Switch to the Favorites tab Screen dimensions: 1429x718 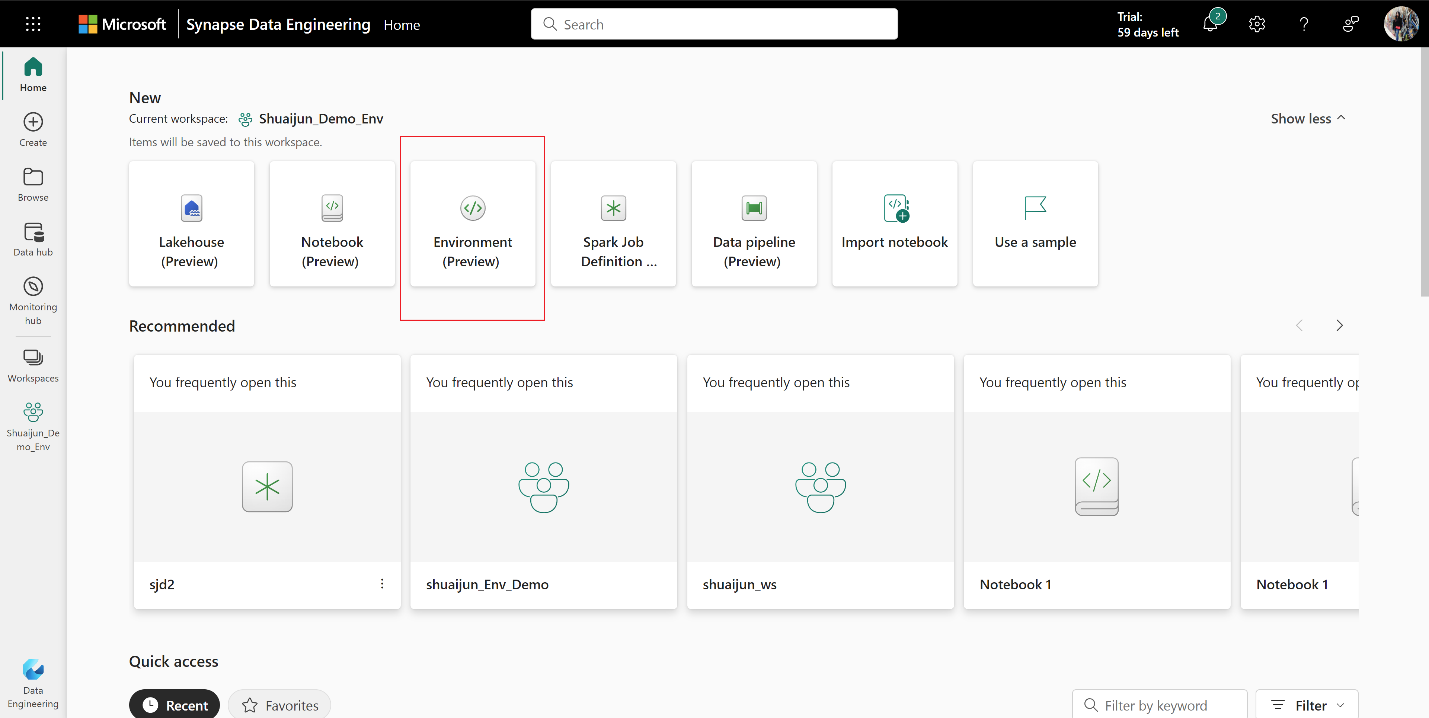click(280, 705)
